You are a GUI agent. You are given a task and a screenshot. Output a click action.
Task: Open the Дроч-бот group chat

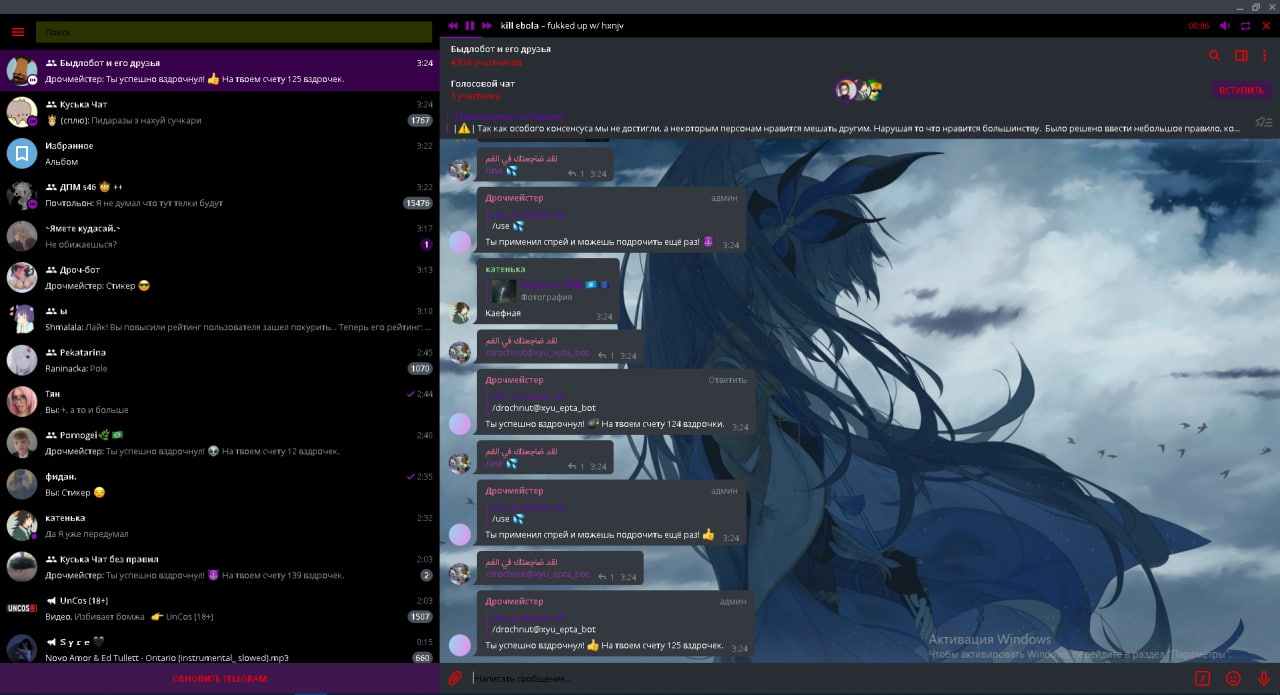click(x=219, y=278)
